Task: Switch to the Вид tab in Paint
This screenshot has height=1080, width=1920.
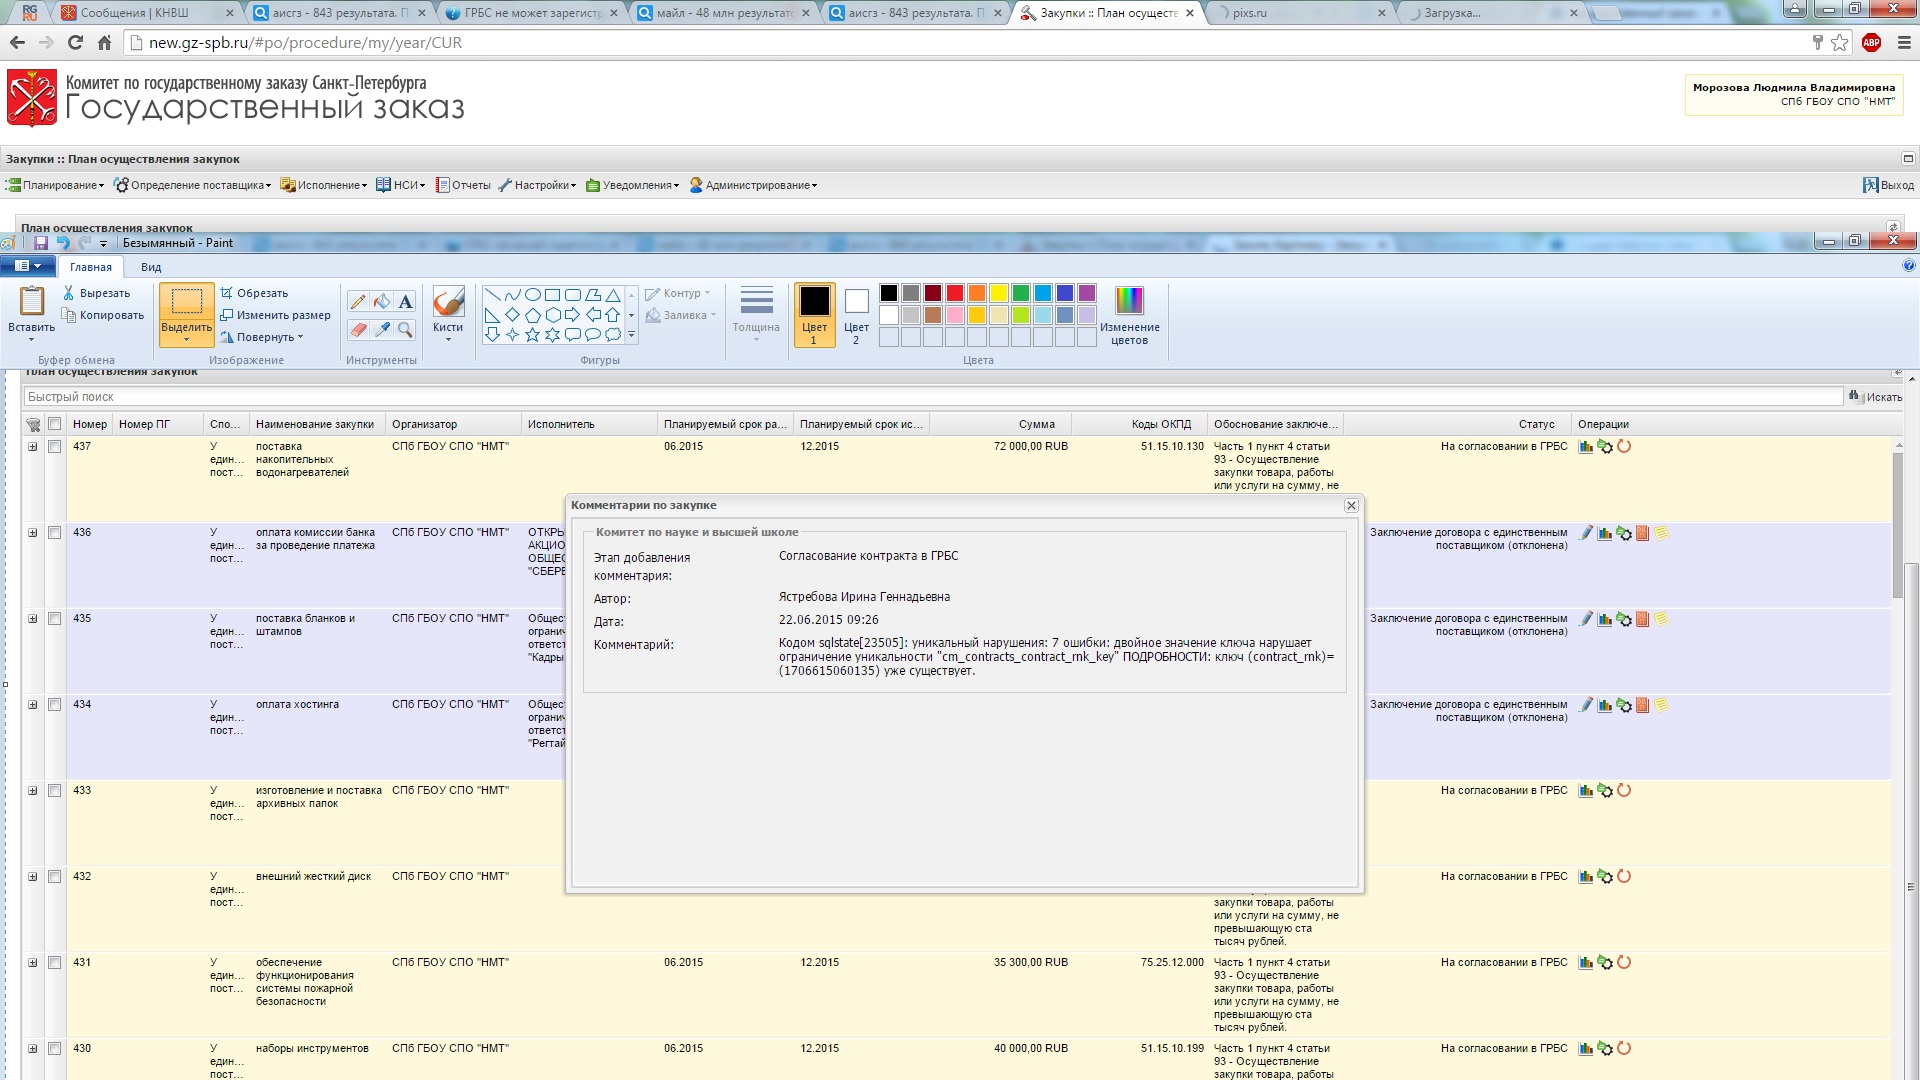Action: click(x=151, y=267)
